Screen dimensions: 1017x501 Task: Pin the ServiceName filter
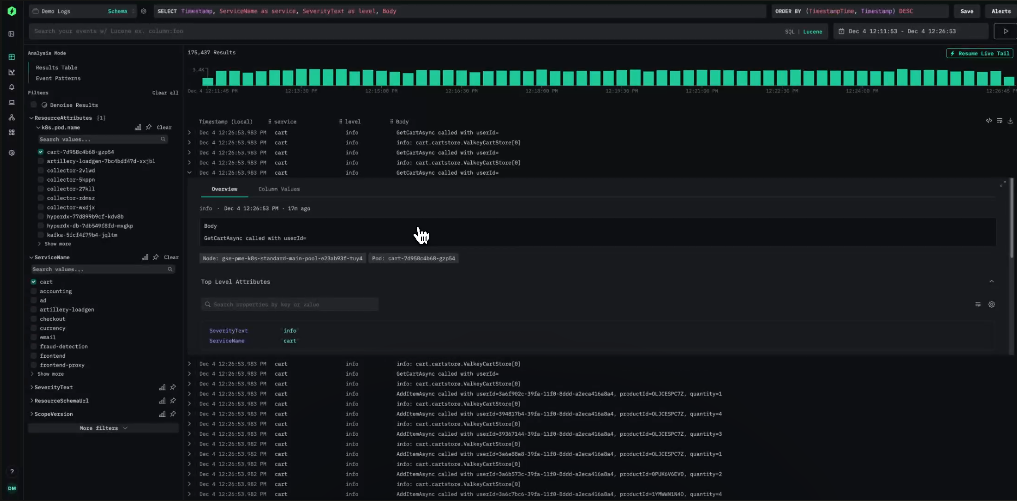click(156, 258)
